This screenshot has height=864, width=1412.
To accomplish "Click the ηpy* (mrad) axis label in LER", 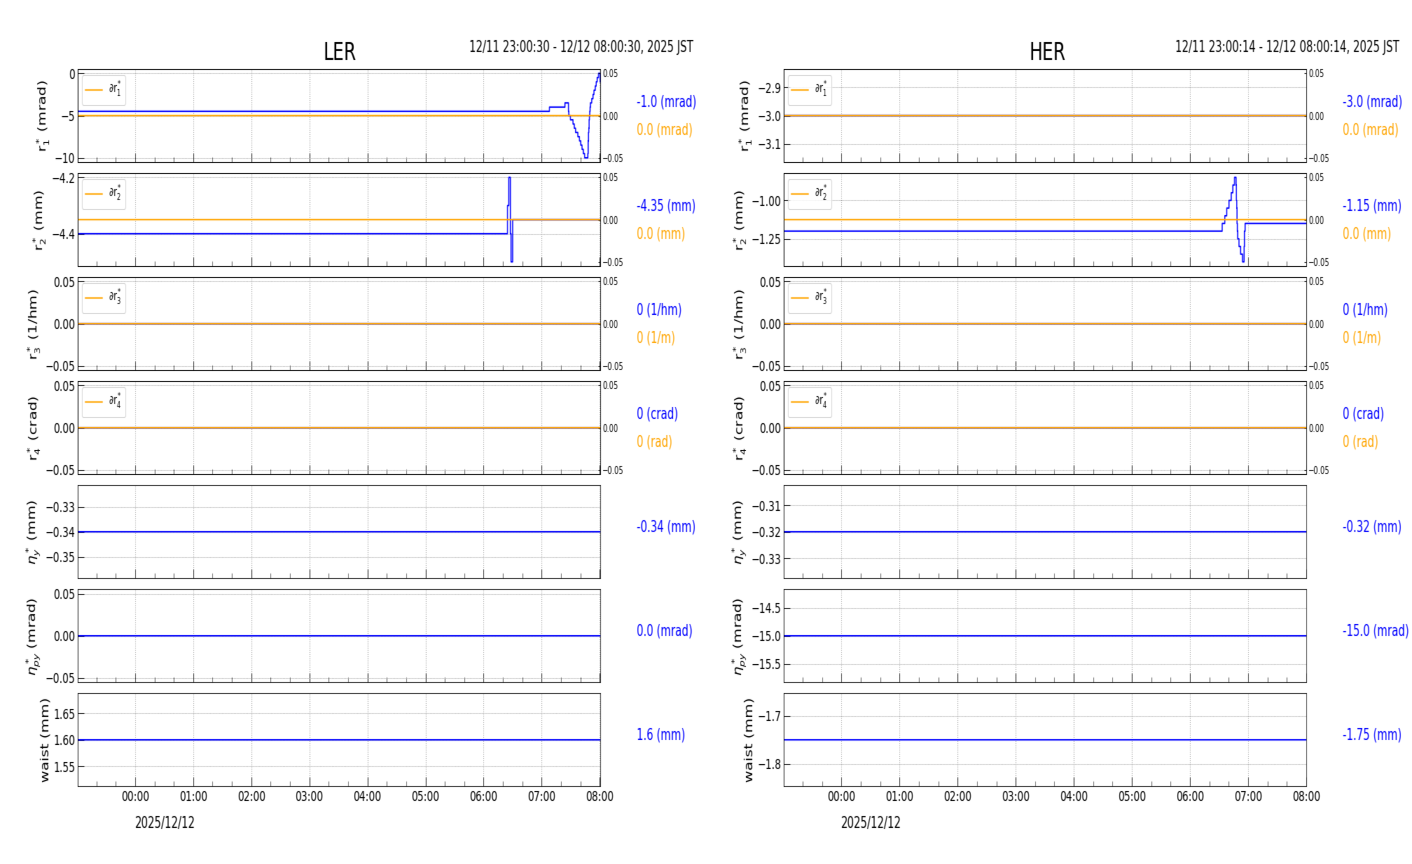I will (x=32, y=636).
